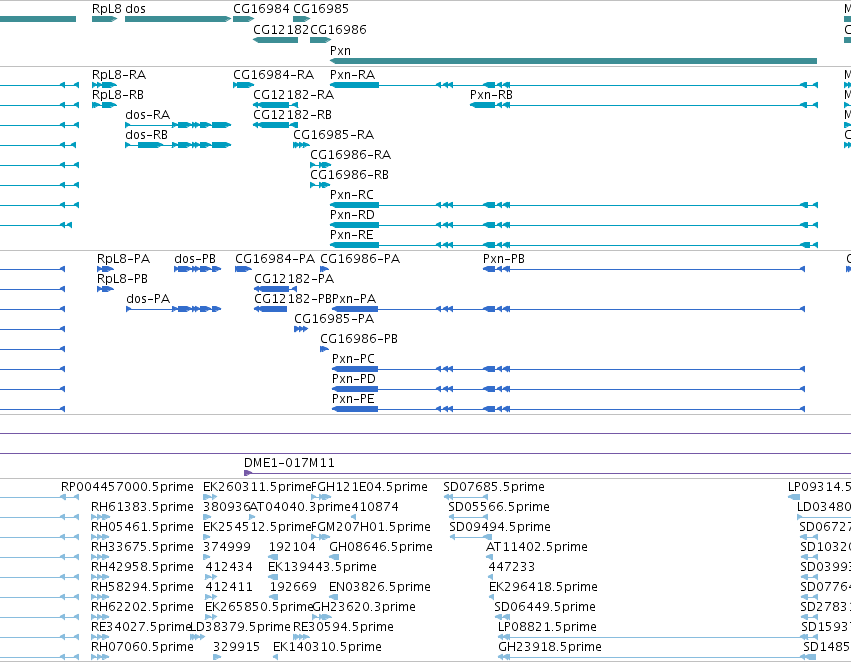Open the CG16984-PA protein label
This screenshot has width=851, height=662.
click(275, 258)
